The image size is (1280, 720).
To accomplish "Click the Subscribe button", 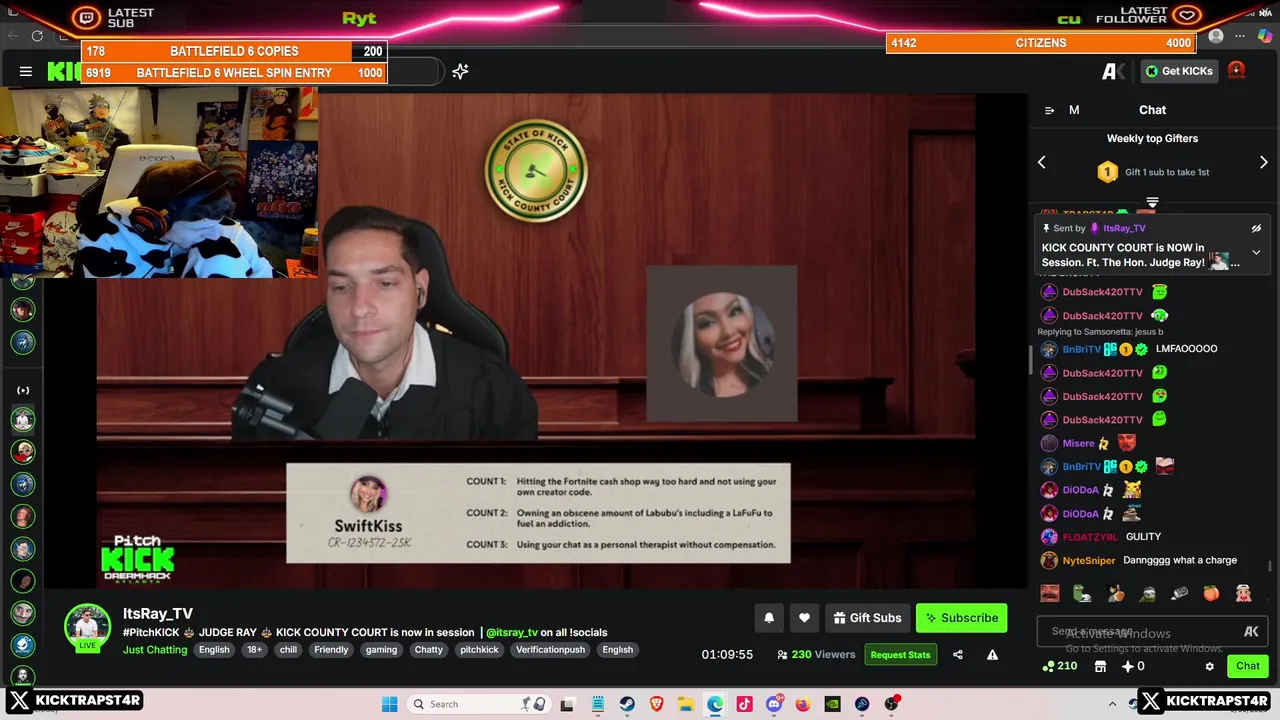I will (x=962, y=618).
